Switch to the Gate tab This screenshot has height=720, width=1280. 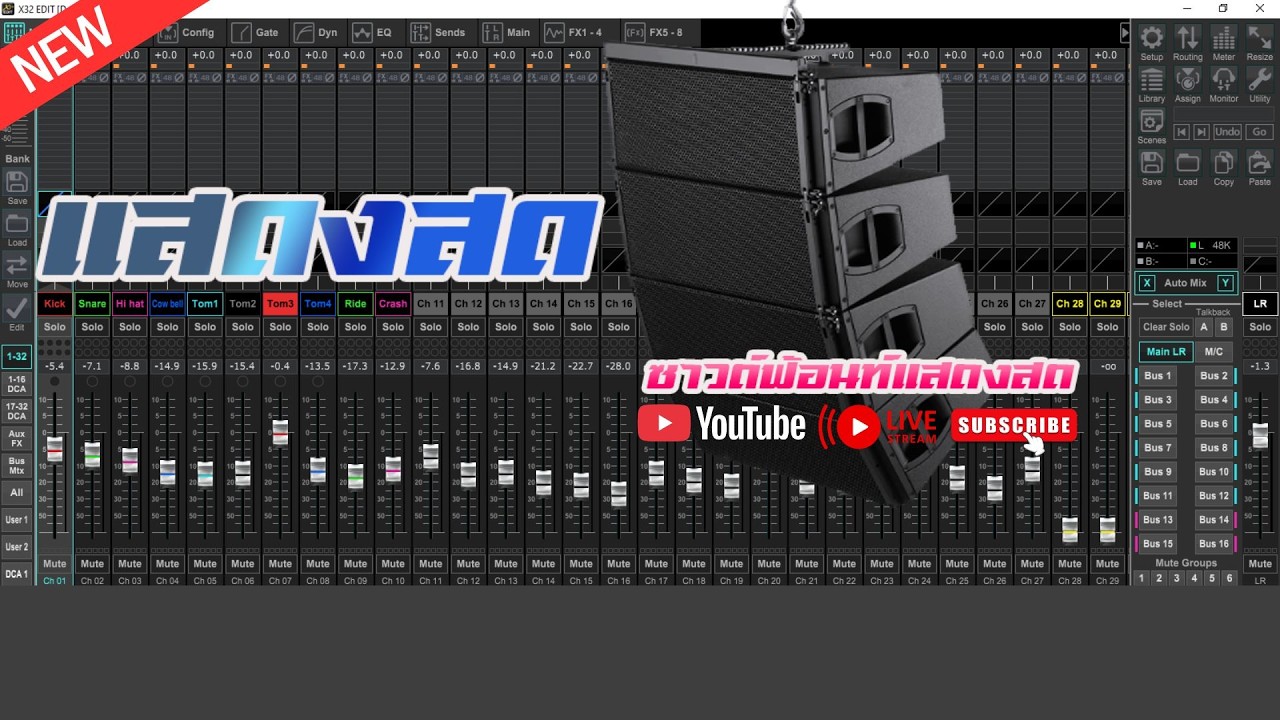click(256, 32)
